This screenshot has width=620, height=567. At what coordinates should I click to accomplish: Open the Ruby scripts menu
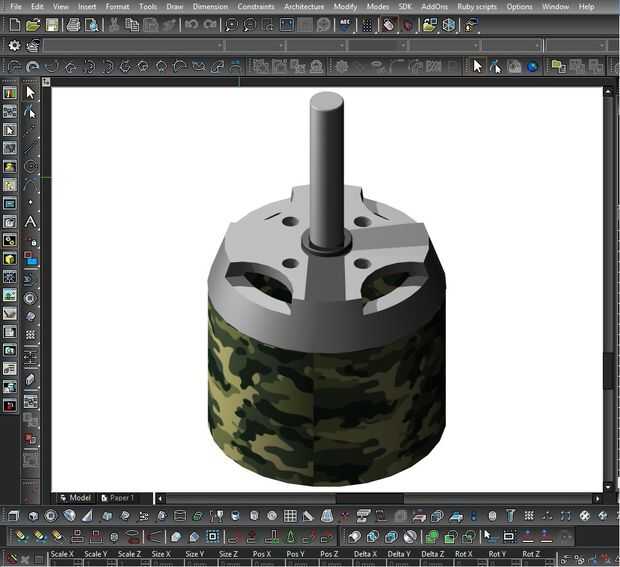point(477,6)
